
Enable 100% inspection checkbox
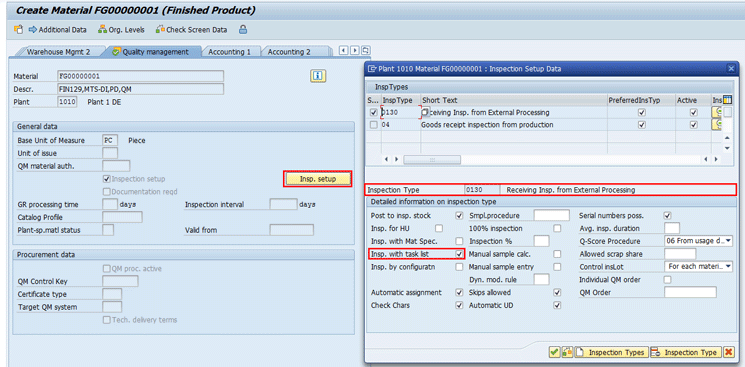(557, 228)
